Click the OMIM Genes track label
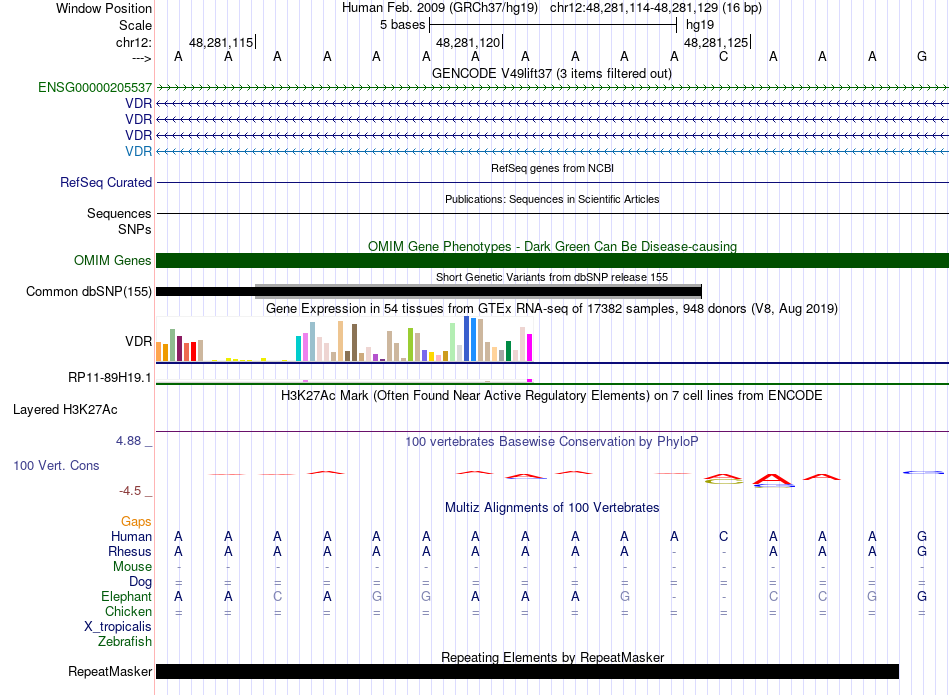 pos(112,260)
